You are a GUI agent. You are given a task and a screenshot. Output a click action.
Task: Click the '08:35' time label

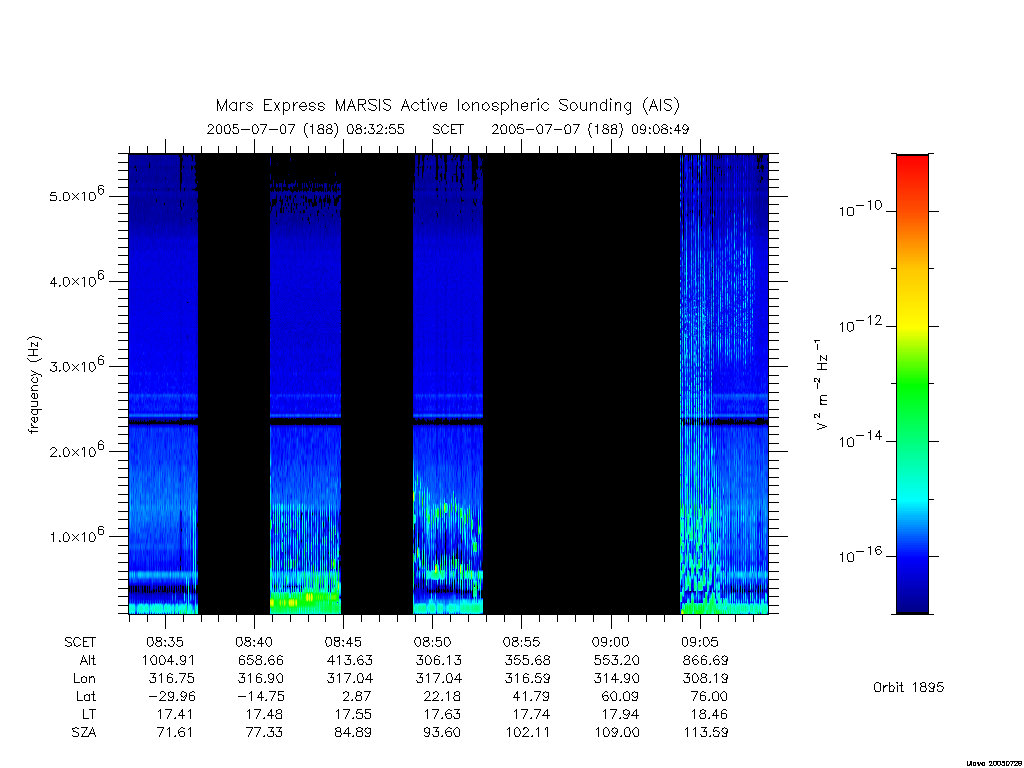point(165,642)
